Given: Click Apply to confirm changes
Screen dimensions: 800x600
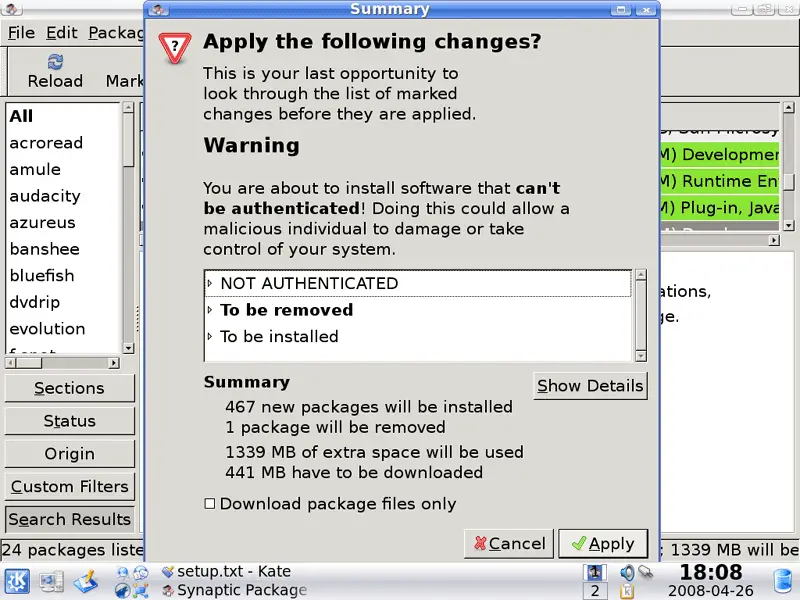Looking at the screenshot, I should coord(602,544).
